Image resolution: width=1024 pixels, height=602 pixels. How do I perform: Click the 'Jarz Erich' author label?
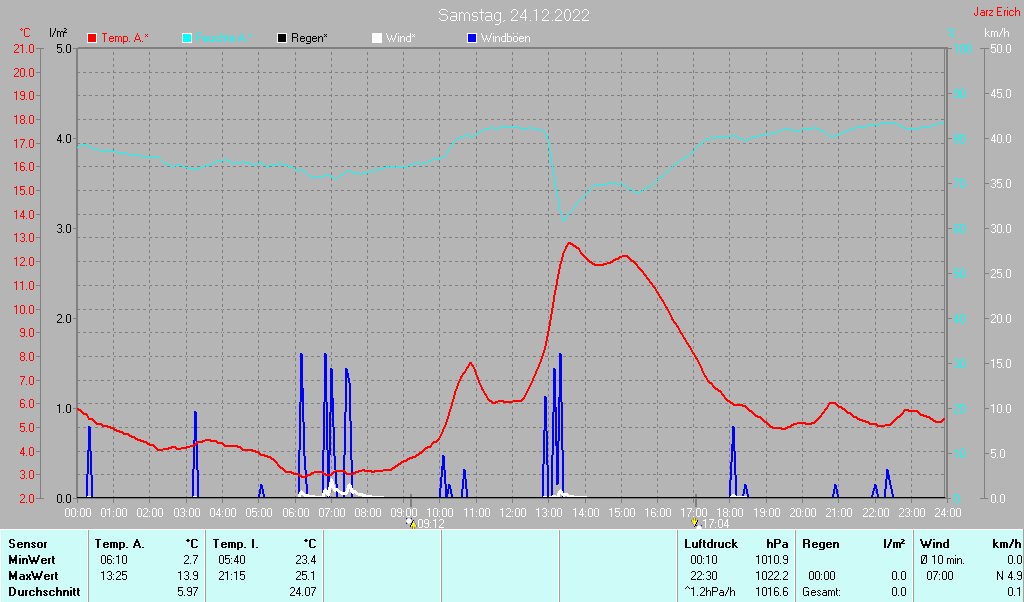click(996, 12)
